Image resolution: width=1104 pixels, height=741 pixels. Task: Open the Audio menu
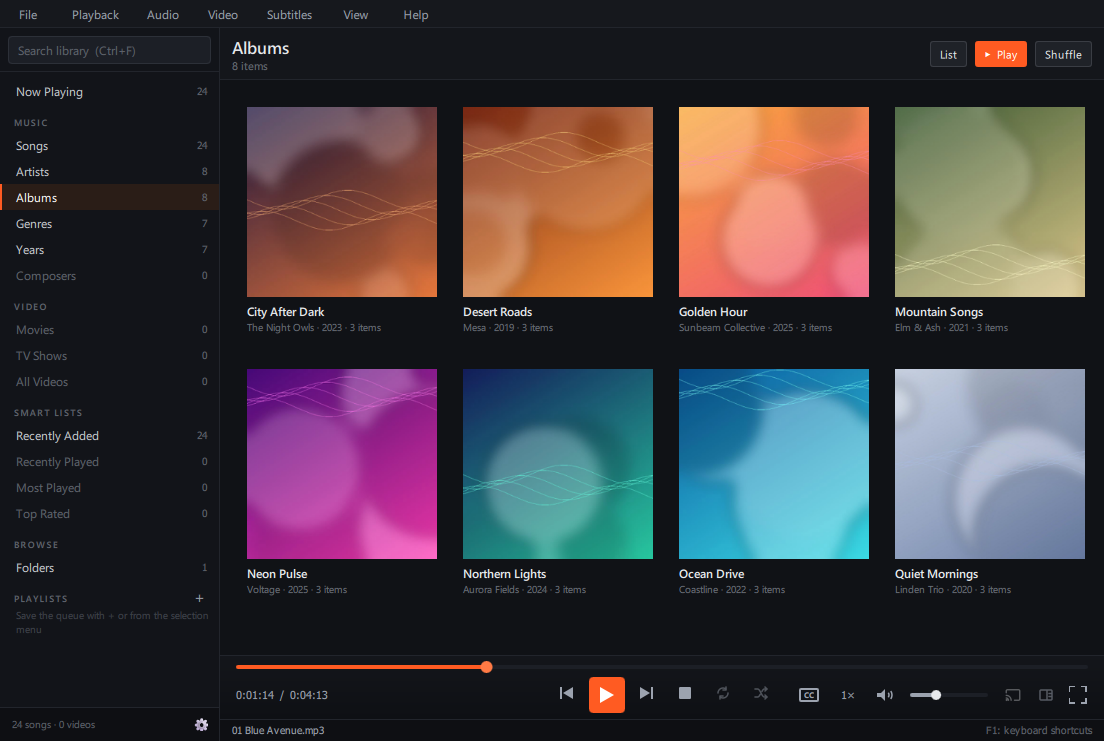163,15
